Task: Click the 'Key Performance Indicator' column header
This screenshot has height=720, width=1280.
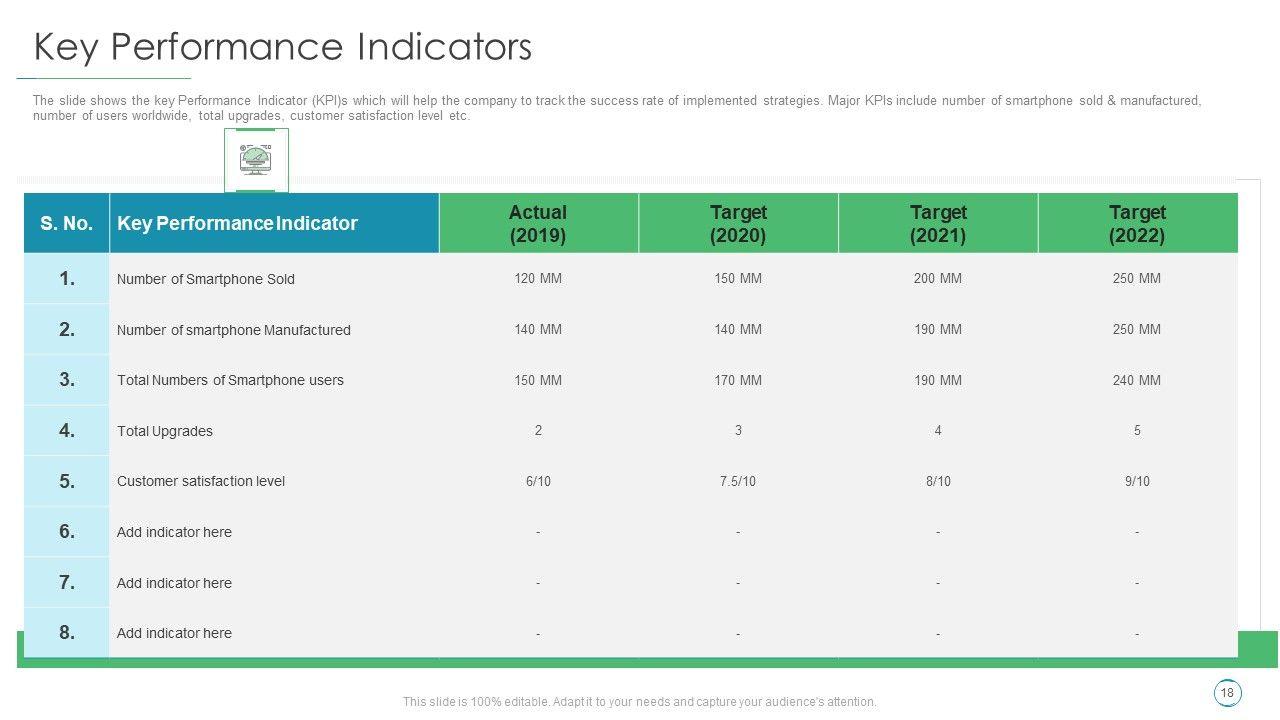Action: click(x=237, y=223)
